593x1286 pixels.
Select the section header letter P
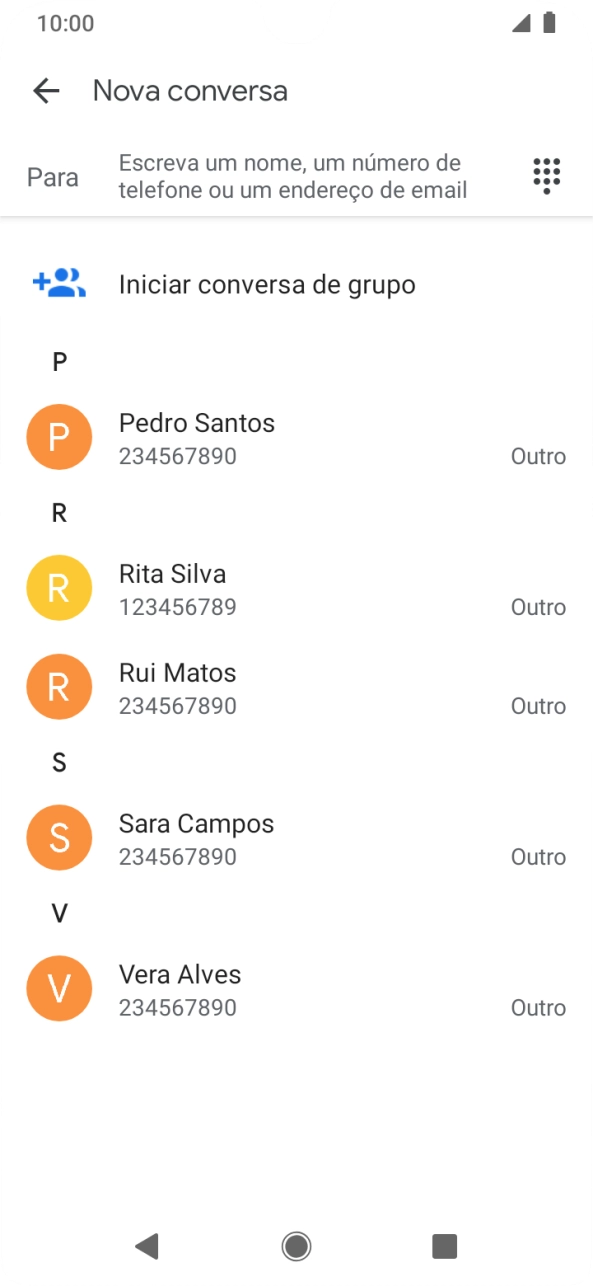point(59,361)
